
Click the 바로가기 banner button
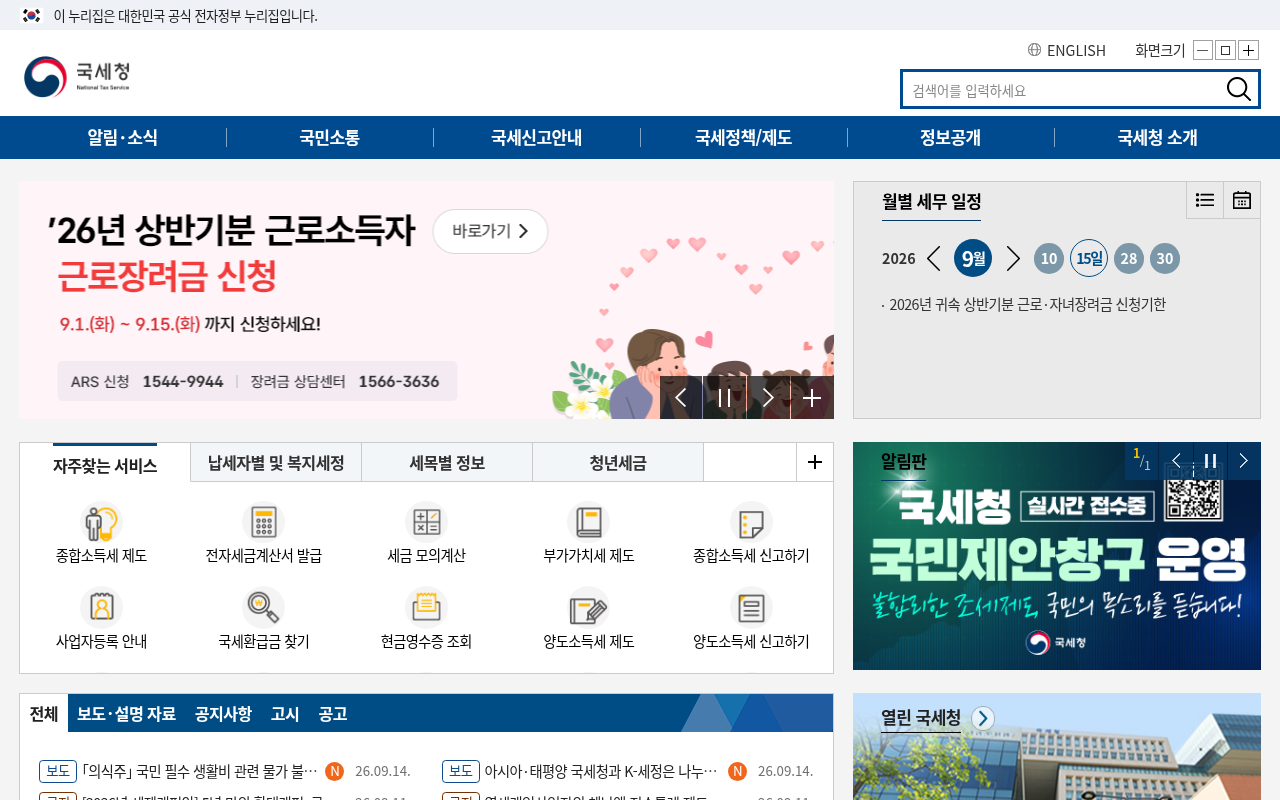click(490, 231)
